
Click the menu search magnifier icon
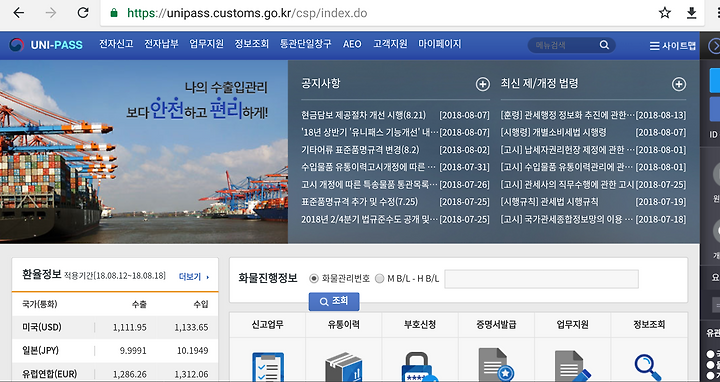(x=604, y=45)
